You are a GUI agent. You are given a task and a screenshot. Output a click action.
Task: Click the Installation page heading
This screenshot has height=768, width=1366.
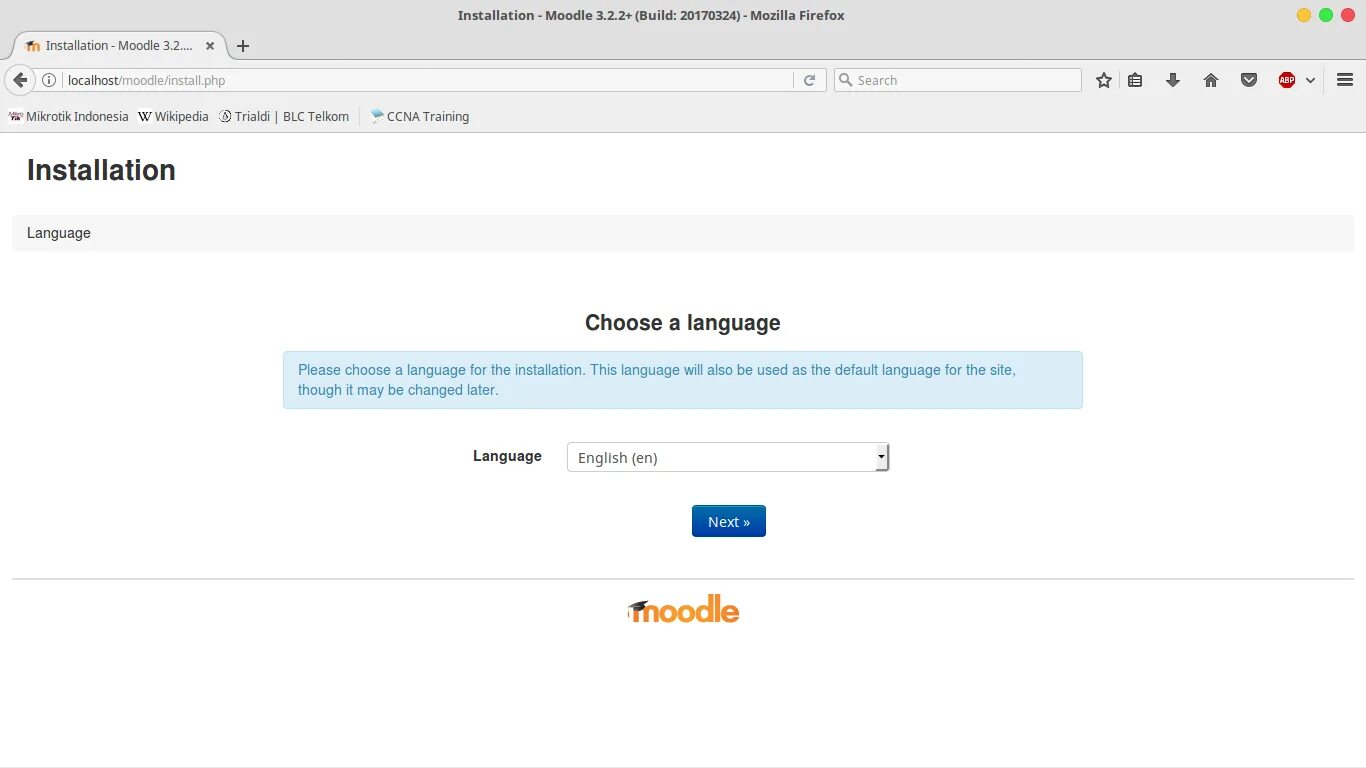point(101,170)
